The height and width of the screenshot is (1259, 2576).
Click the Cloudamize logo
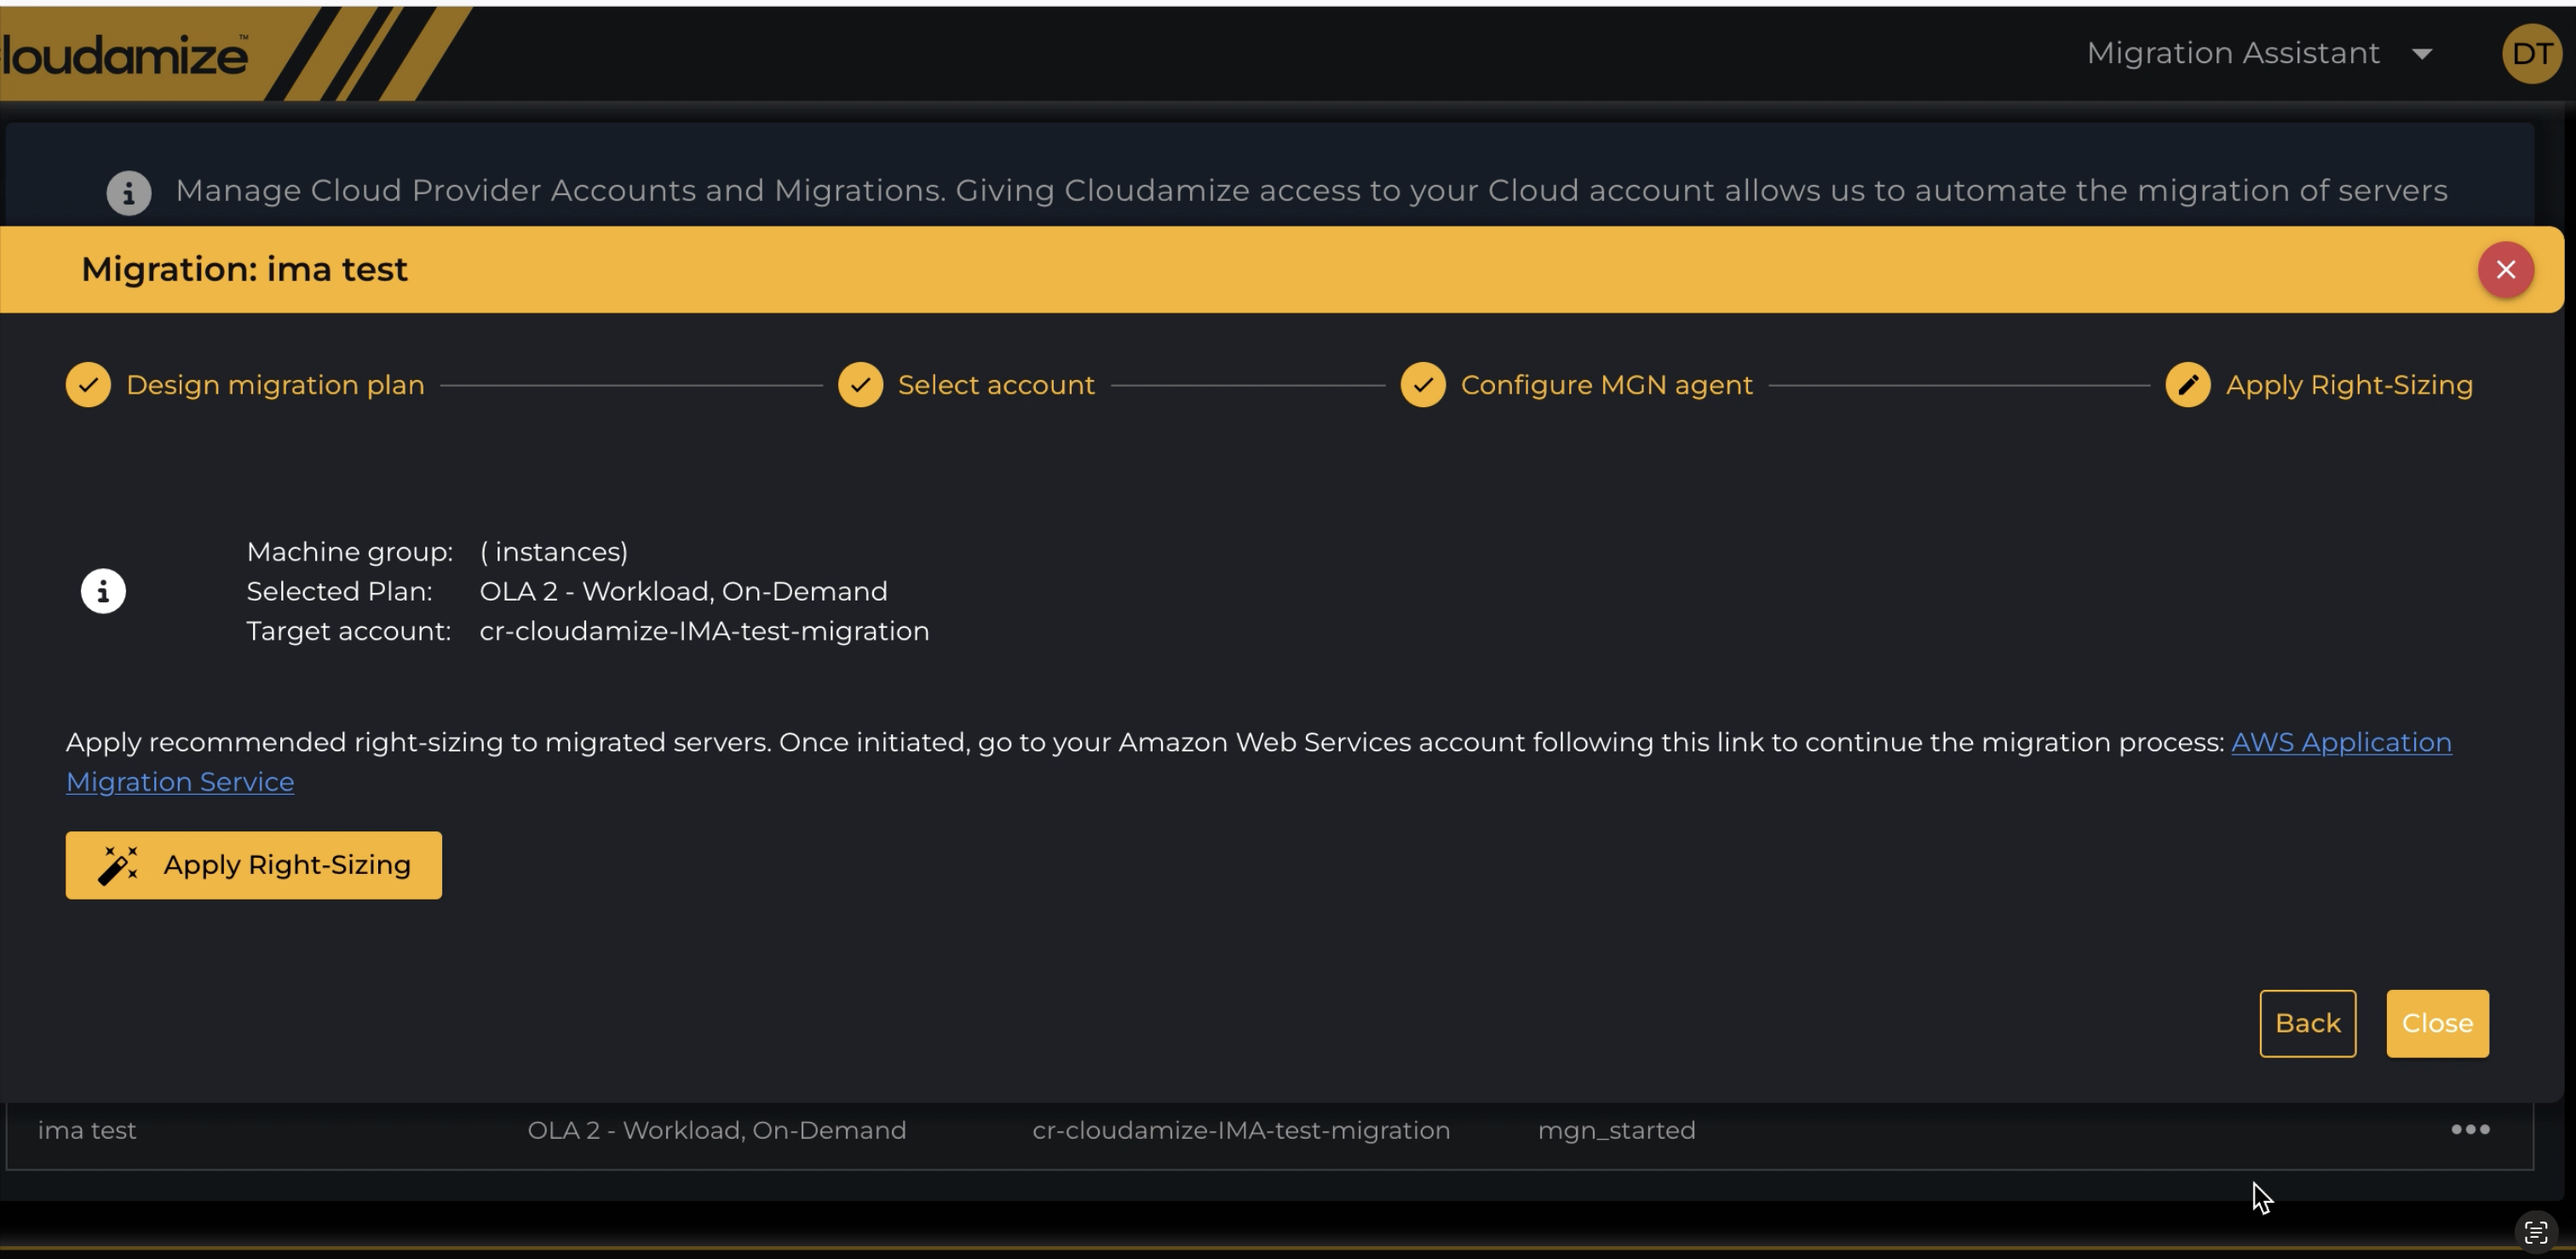(x=124, y=54)
